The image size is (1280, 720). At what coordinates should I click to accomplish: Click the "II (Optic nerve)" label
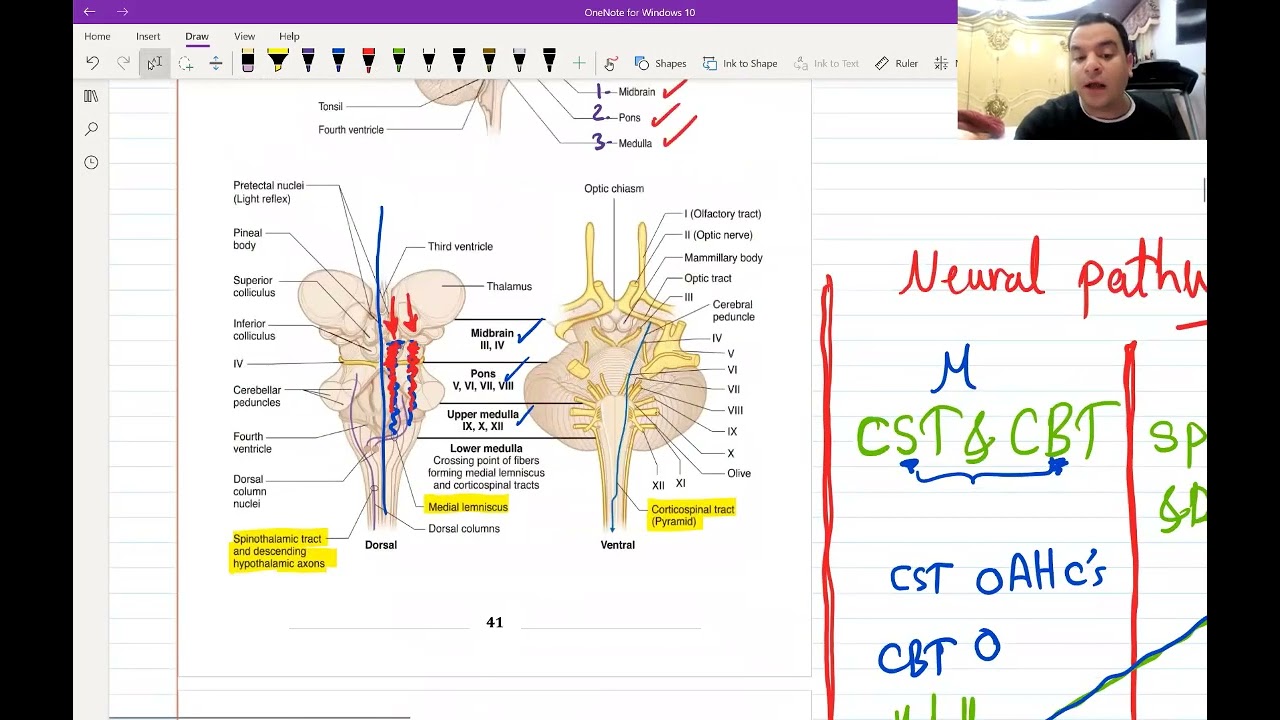point(718,235)
